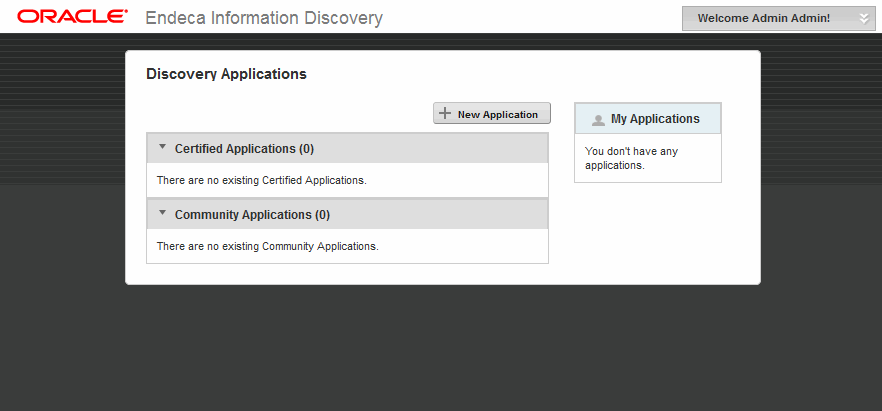Select the Community Applications (0) header
The width and height of the screenshot is (882, 411).
click(348, 215)
